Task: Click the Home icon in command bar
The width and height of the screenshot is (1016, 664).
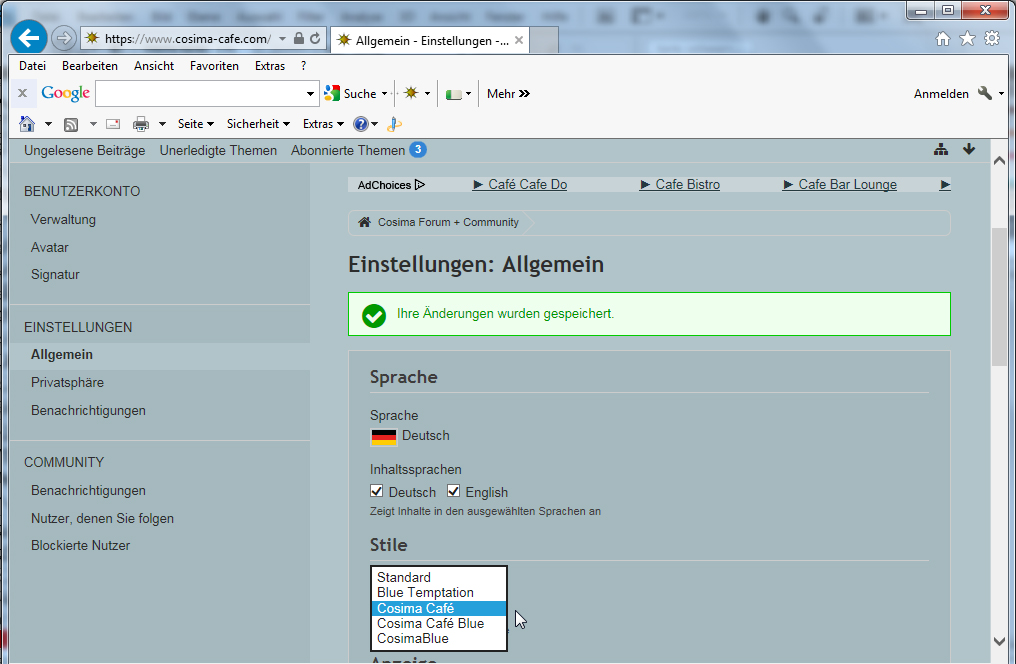Action: click(28, 124)
